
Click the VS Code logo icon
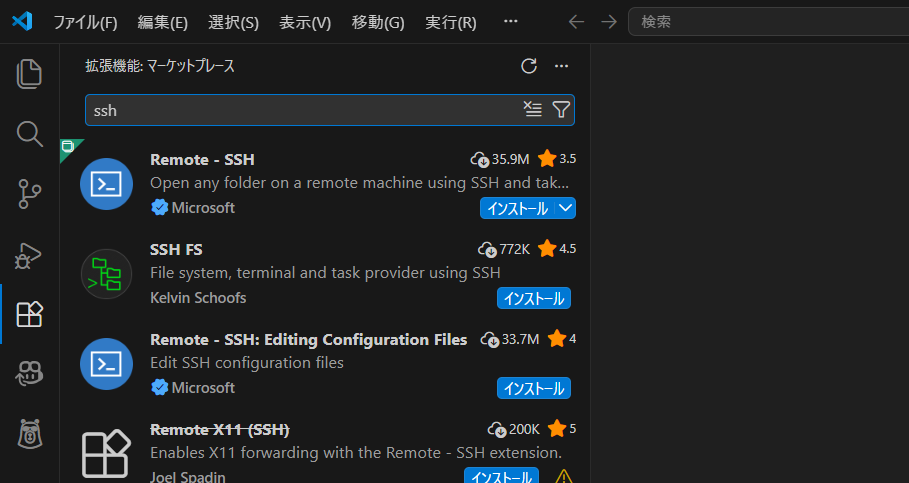(22, 21)
